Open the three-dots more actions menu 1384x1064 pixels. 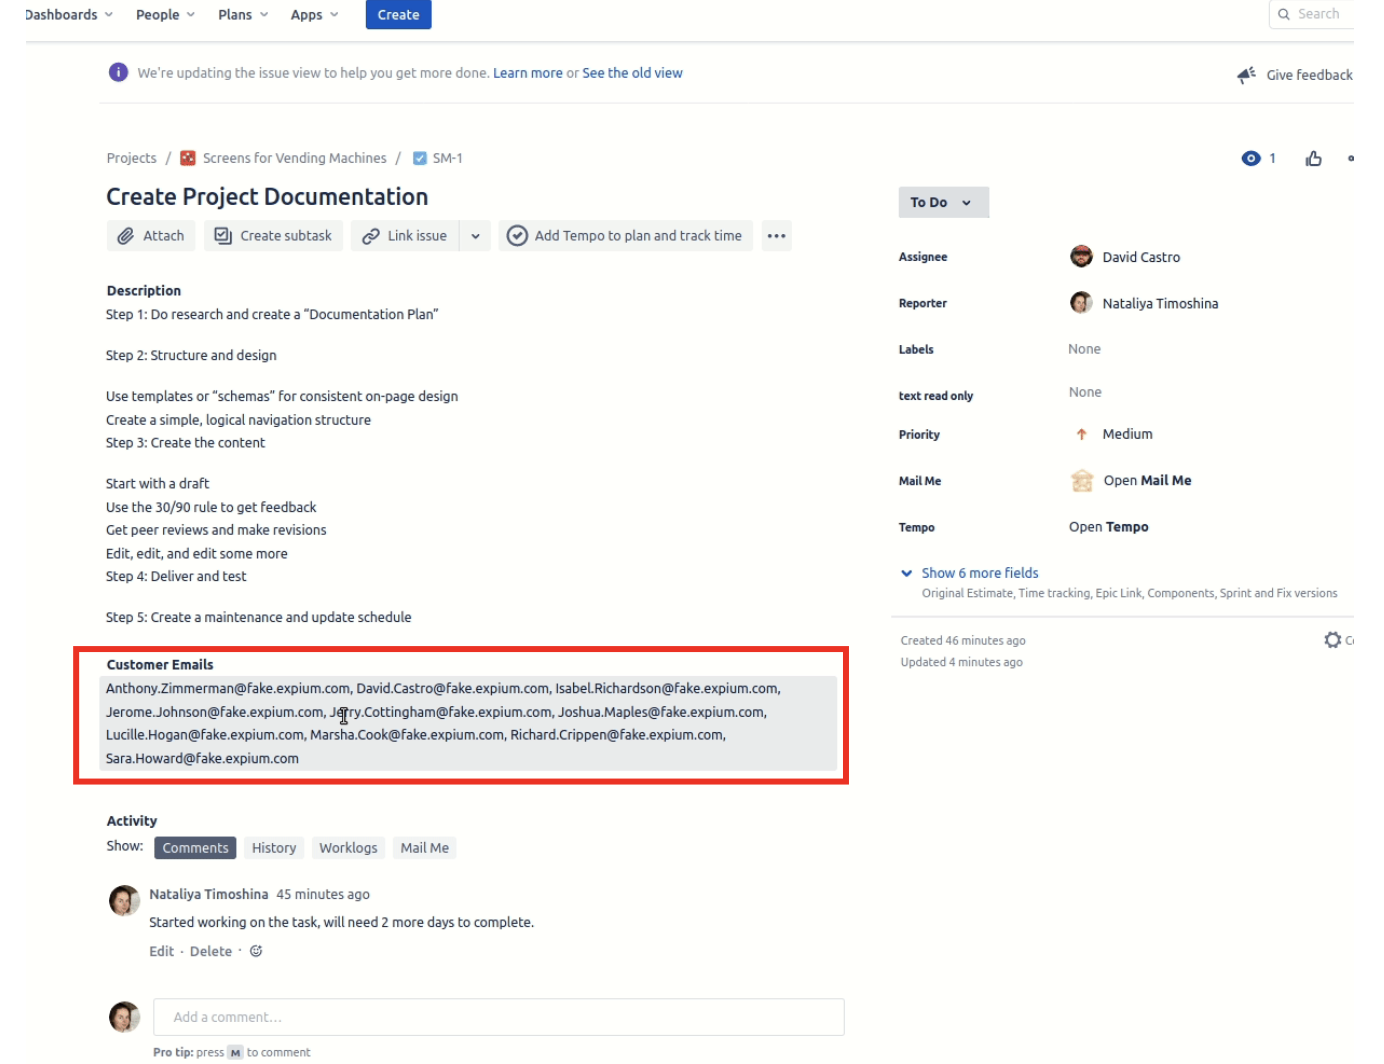777,236
